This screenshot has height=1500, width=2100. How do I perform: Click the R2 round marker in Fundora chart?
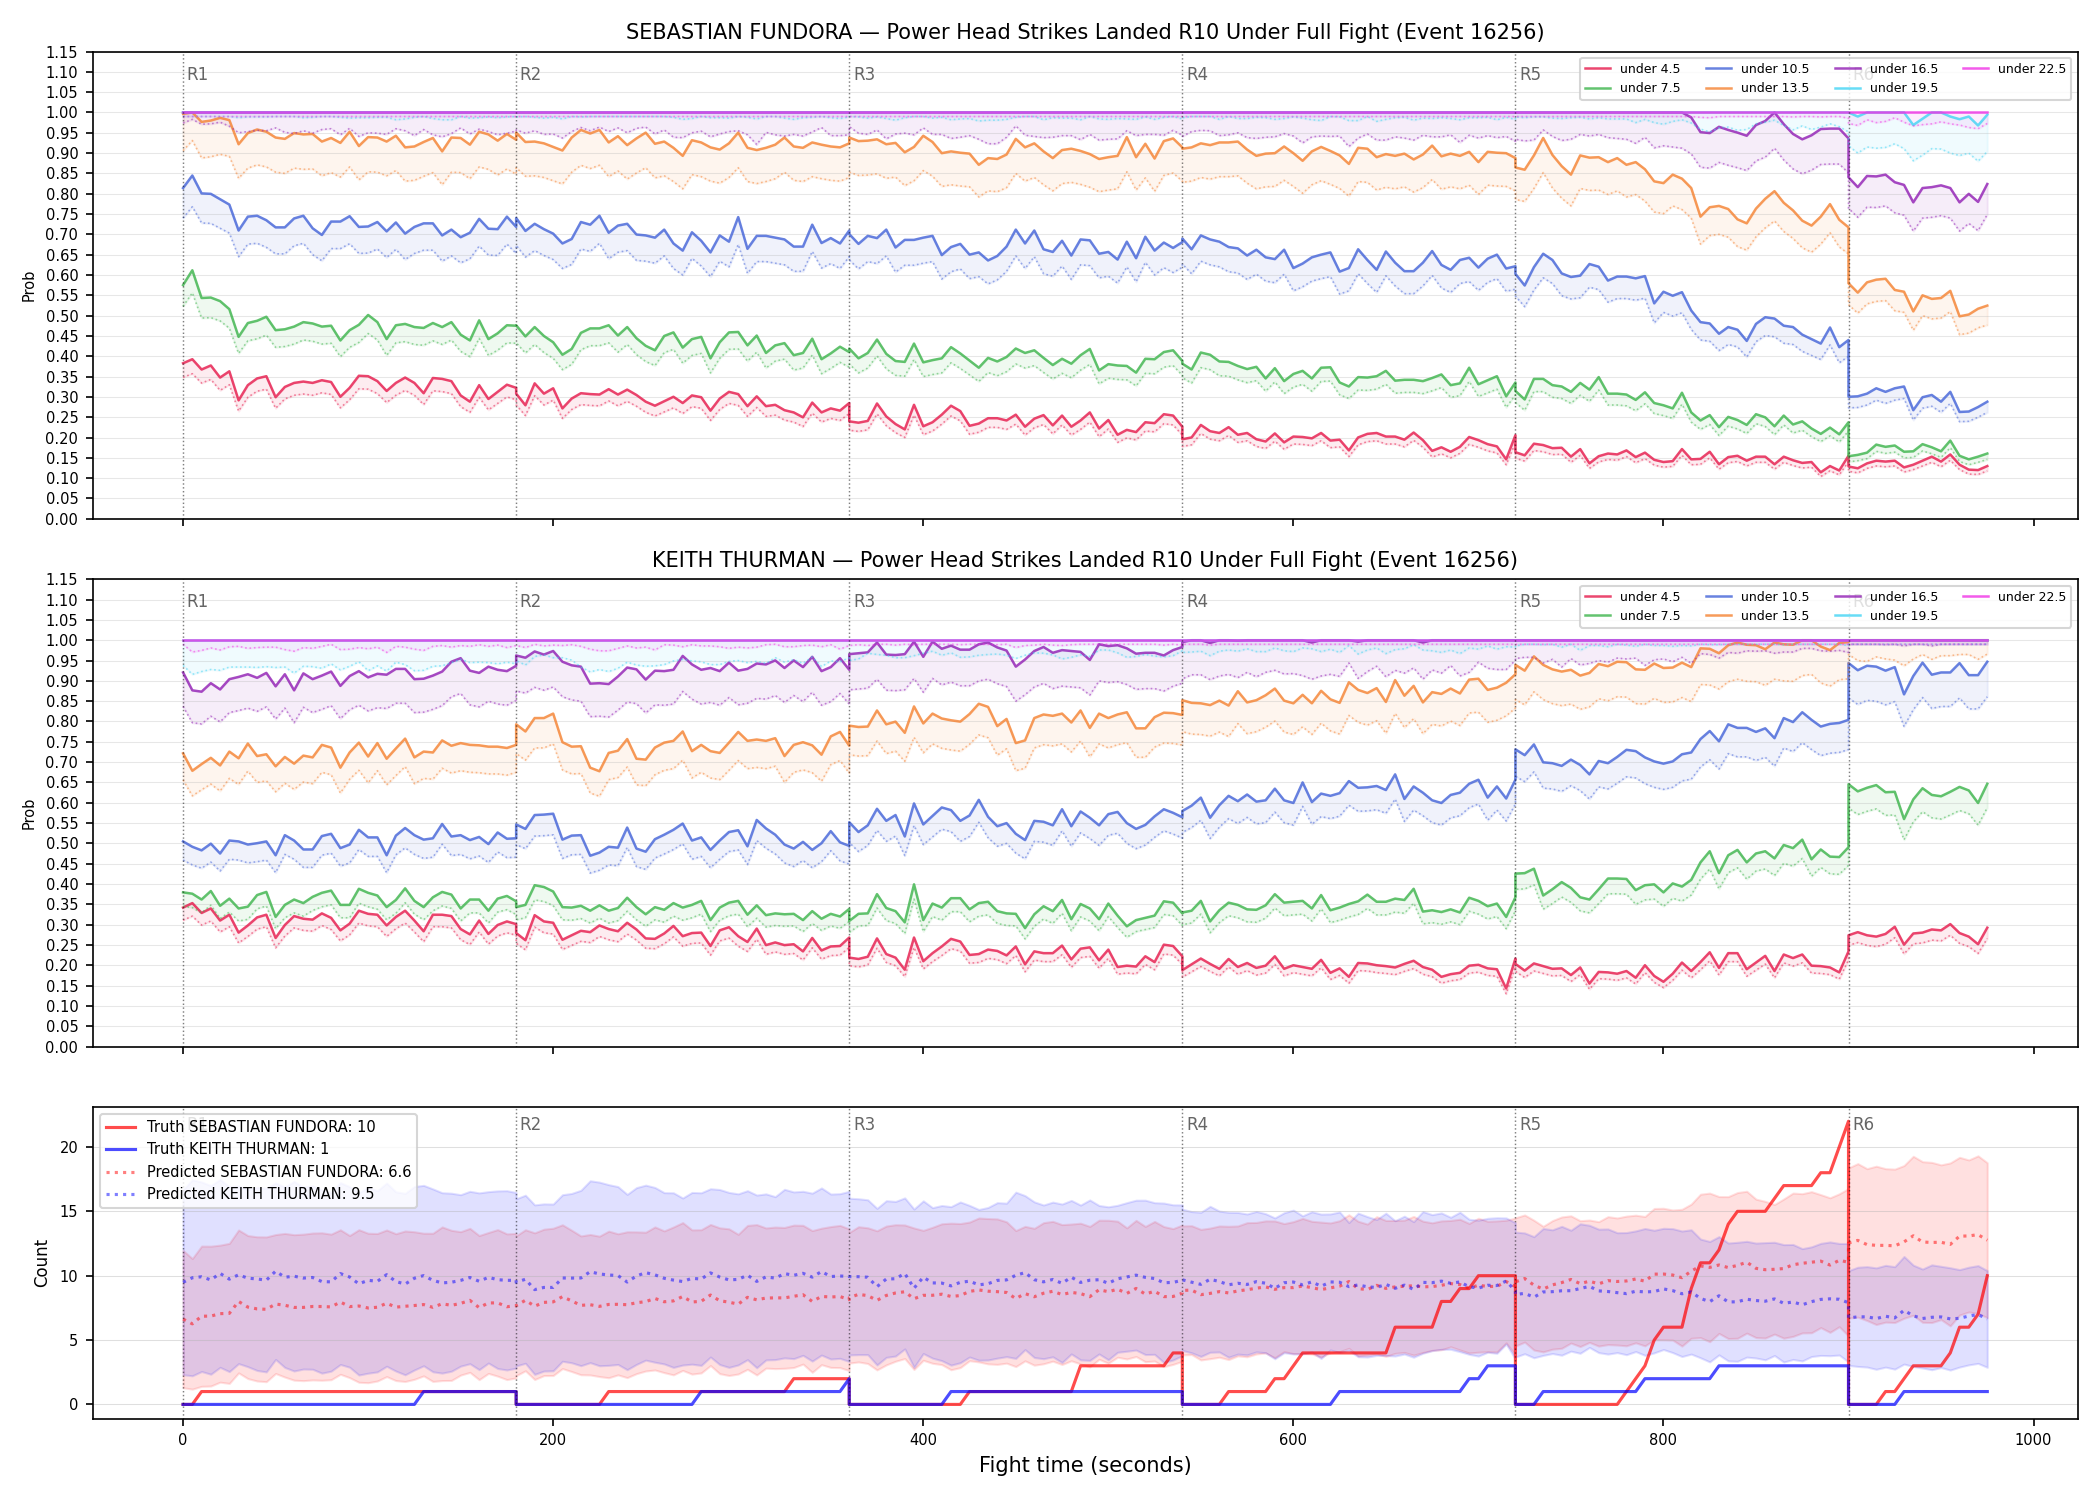coord(530,74)
